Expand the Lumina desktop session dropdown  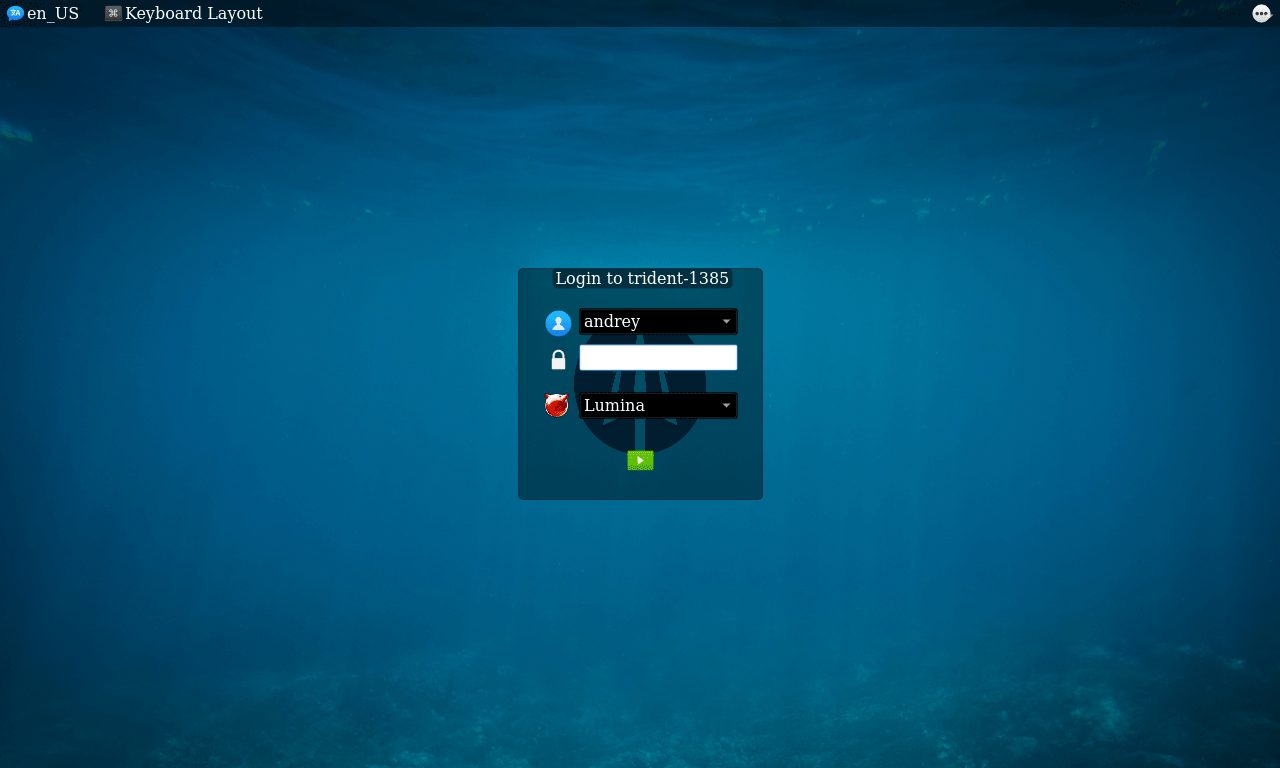click(658, 405)
